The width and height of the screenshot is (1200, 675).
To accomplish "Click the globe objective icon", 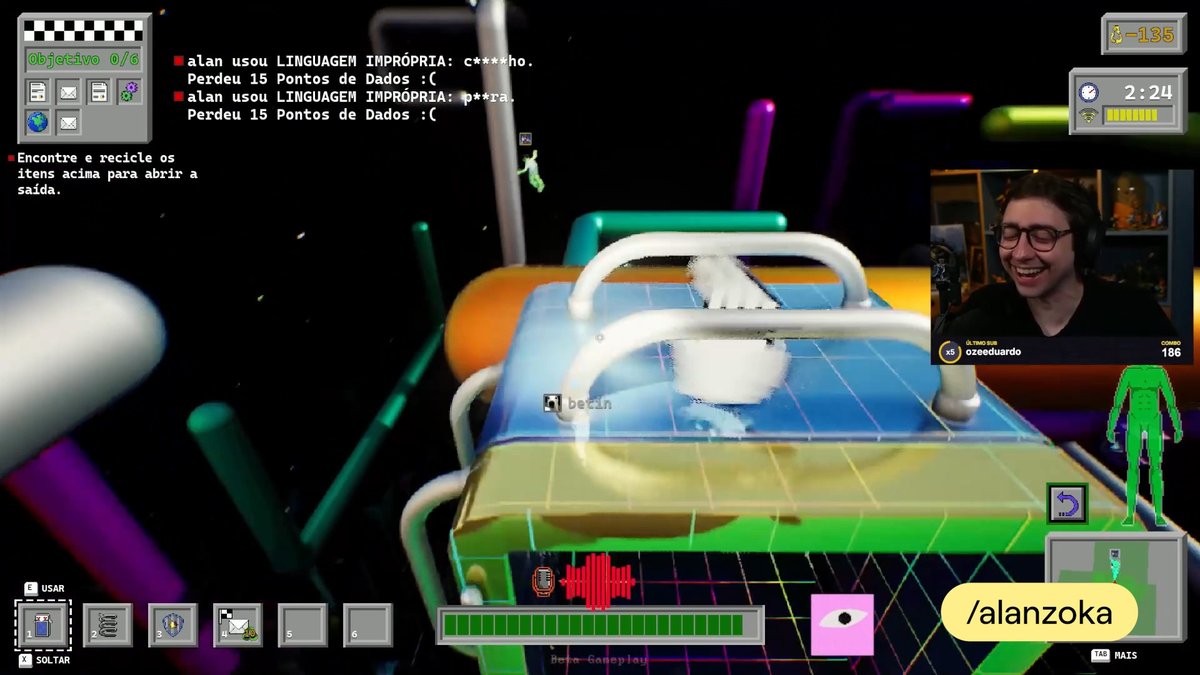I will 37,123.
